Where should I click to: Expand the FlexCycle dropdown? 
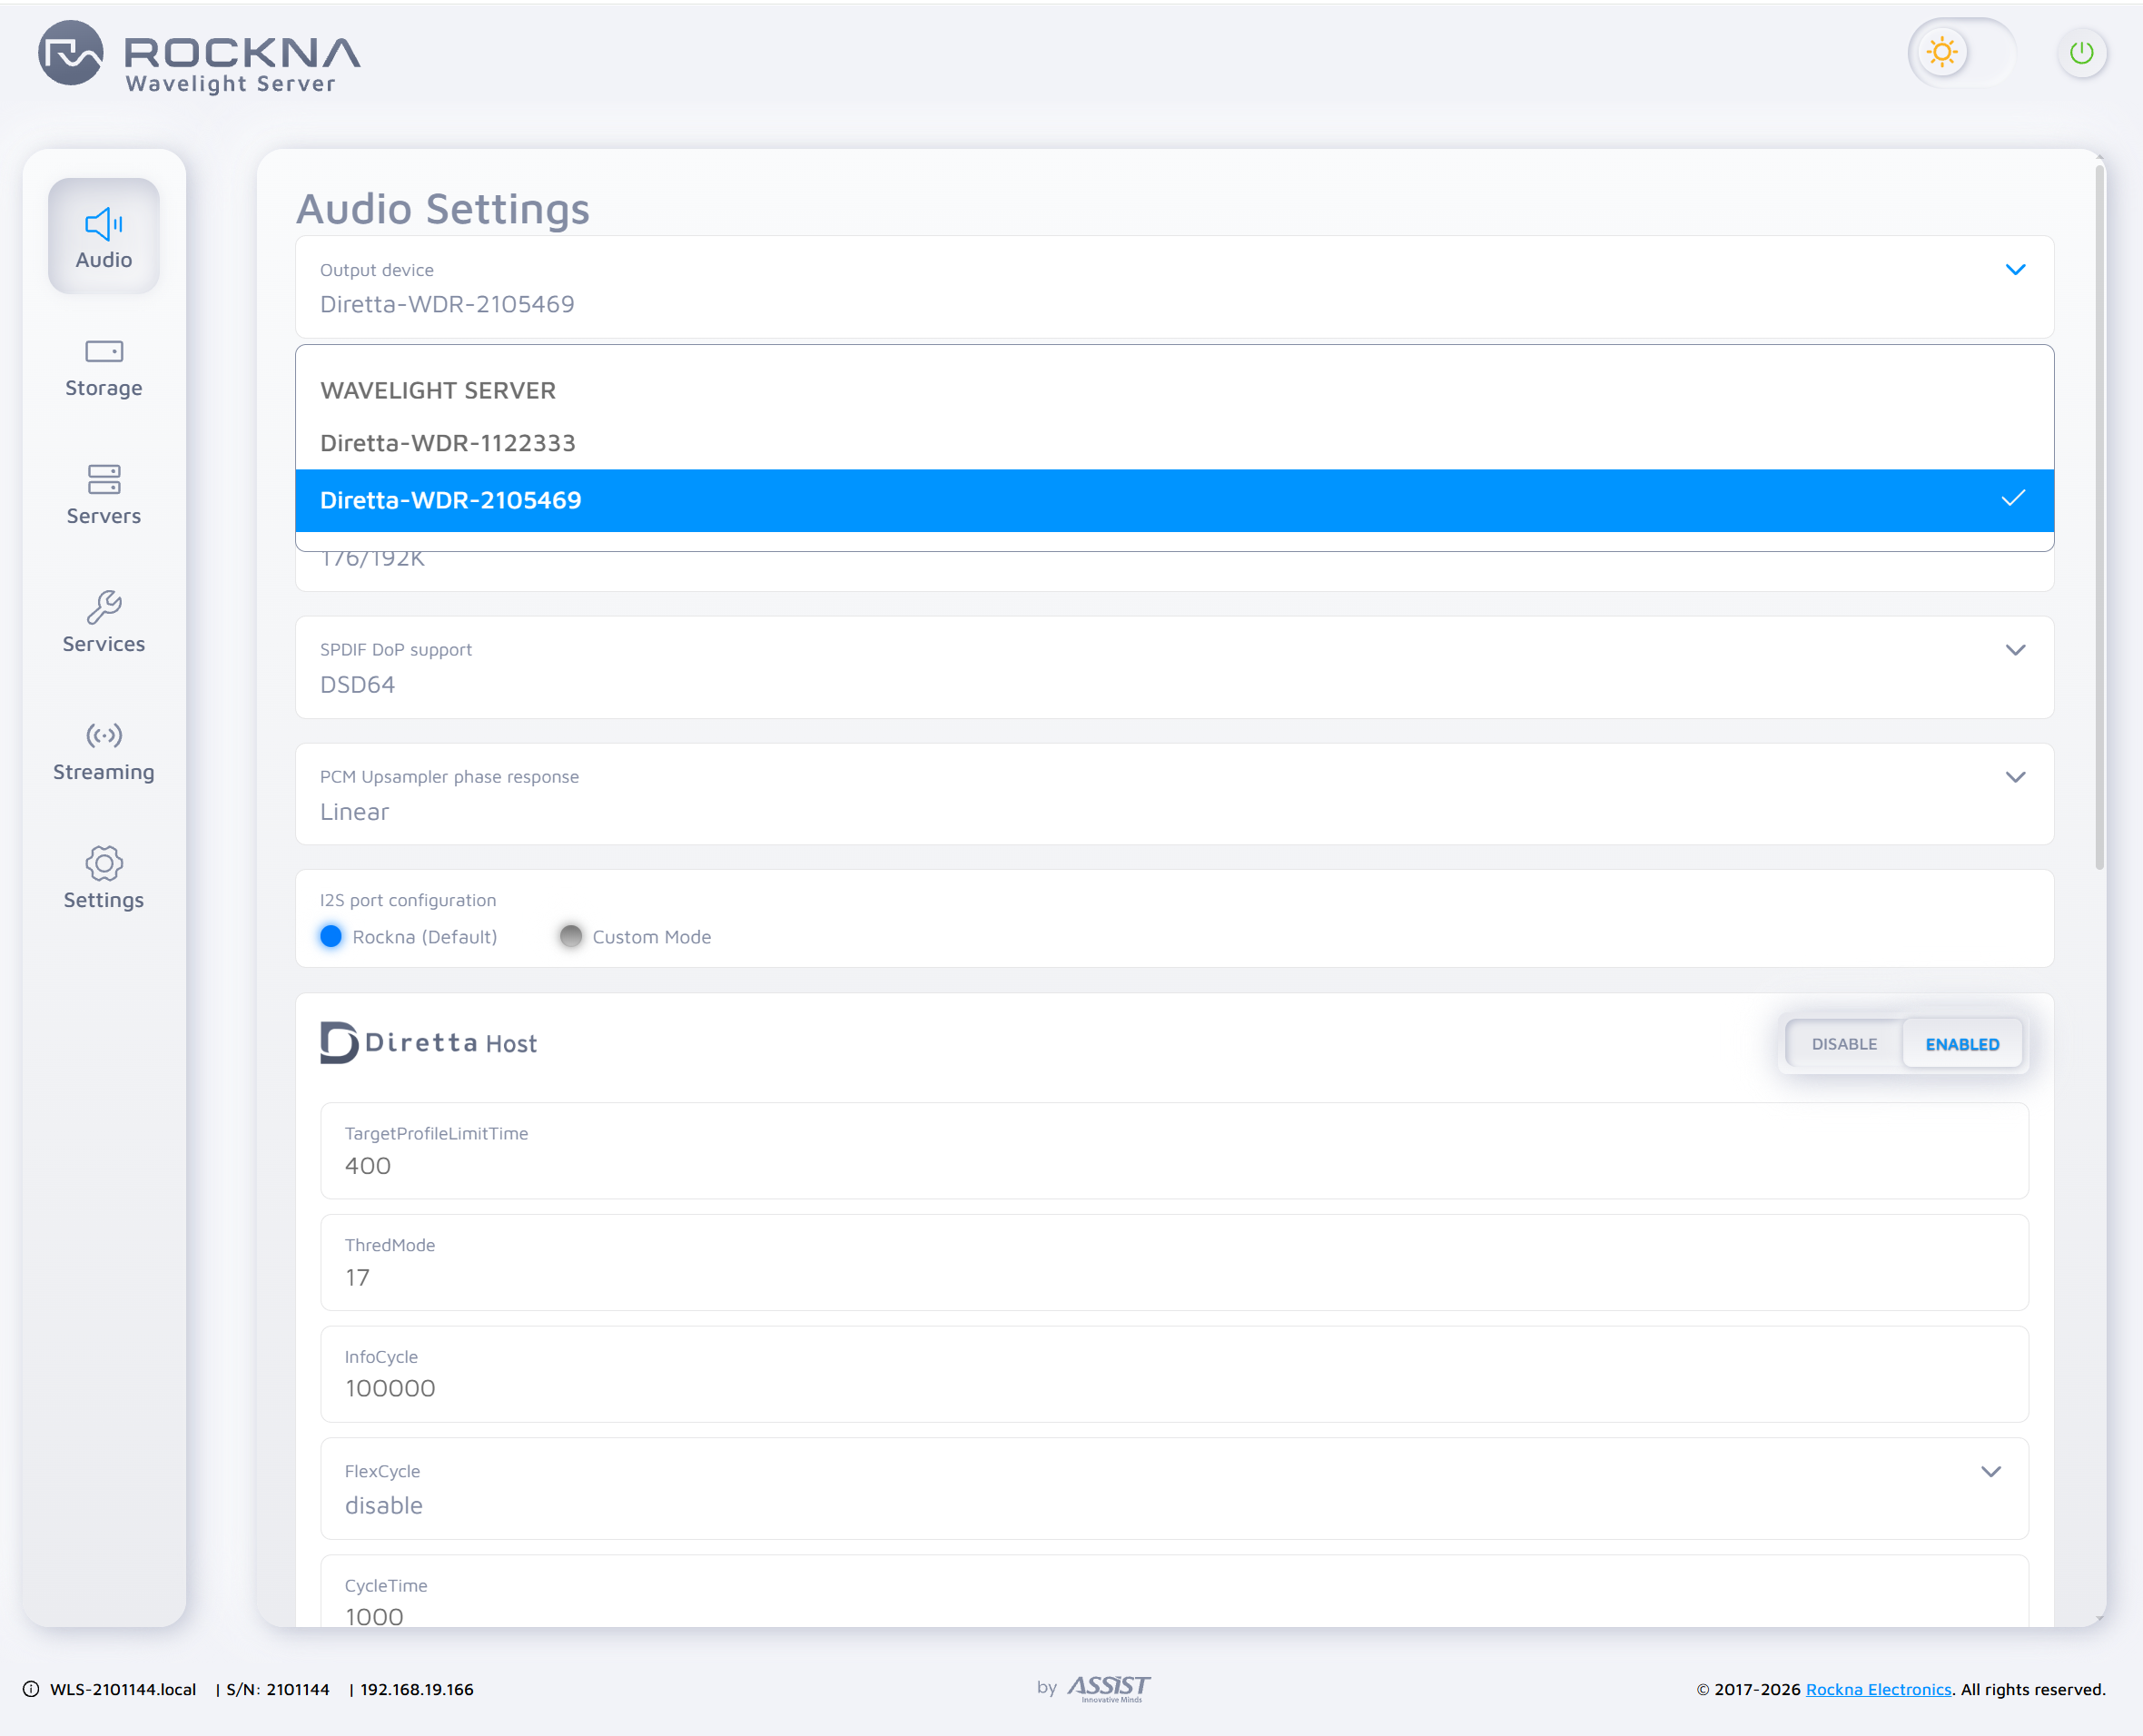pos(1990,1471)
